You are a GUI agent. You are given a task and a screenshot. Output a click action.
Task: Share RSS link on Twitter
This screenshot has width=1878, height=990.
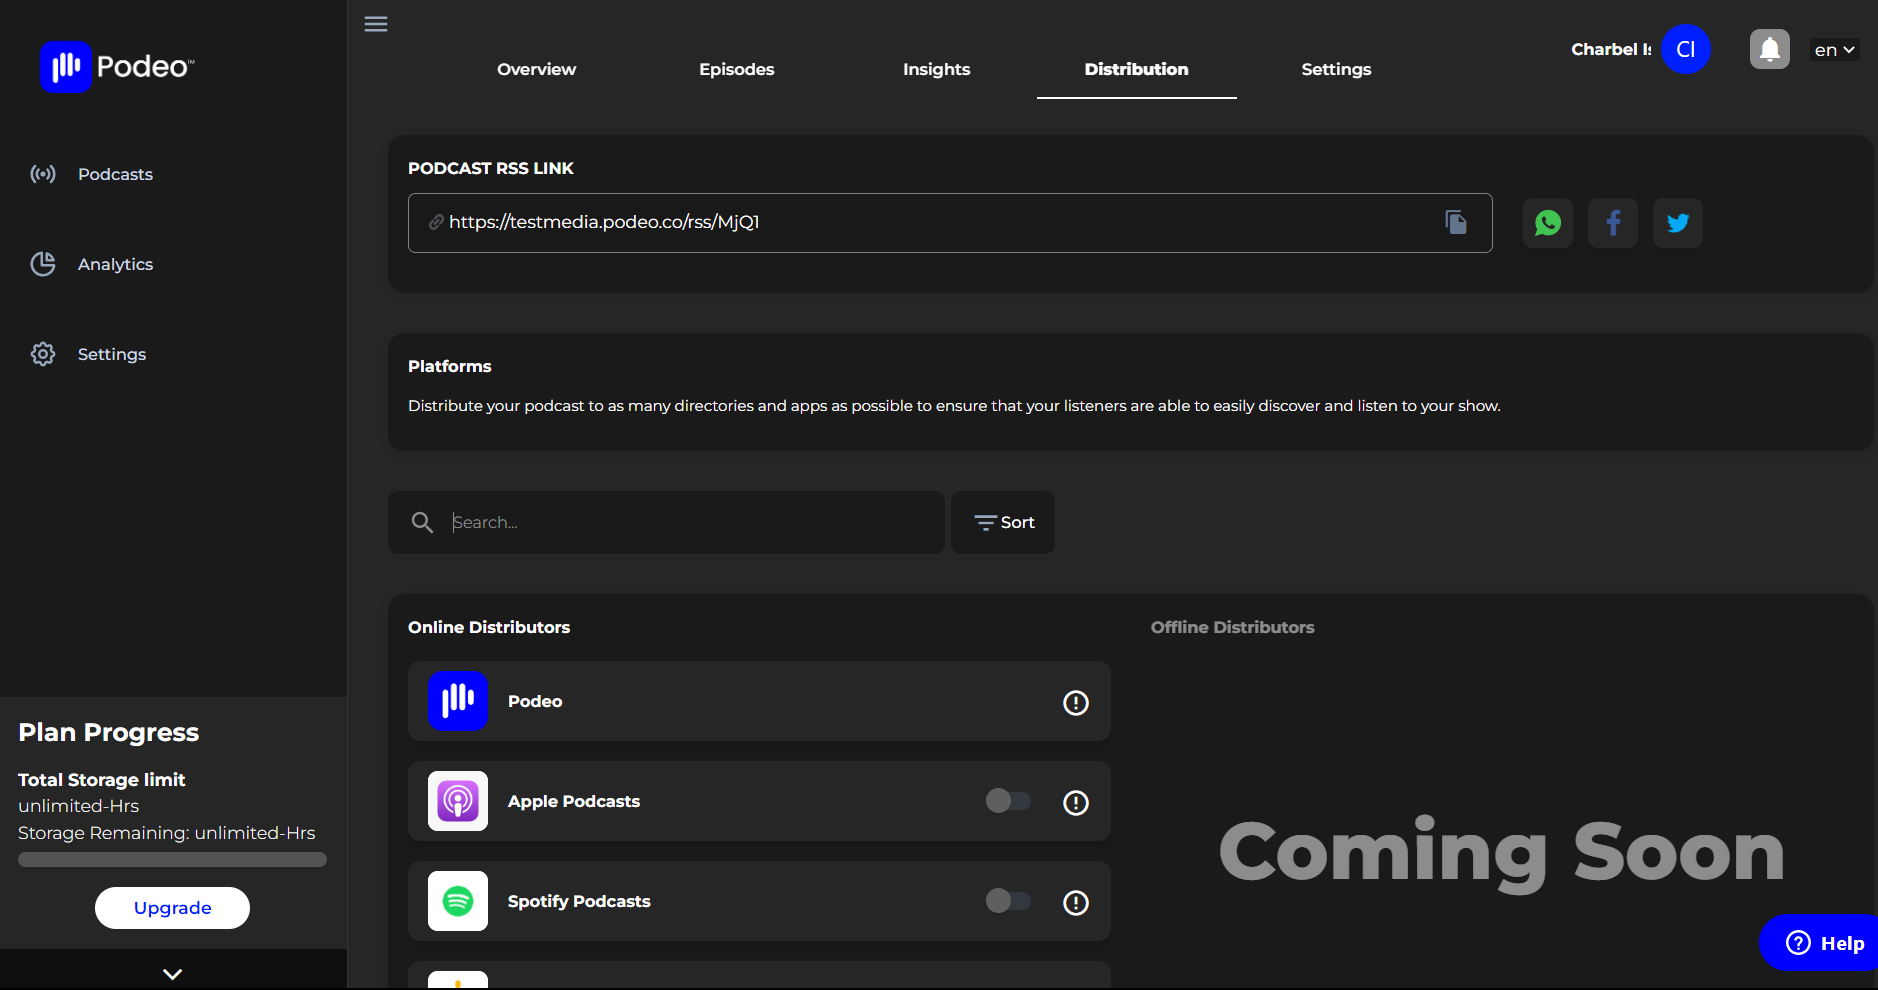click(1678, 223)
